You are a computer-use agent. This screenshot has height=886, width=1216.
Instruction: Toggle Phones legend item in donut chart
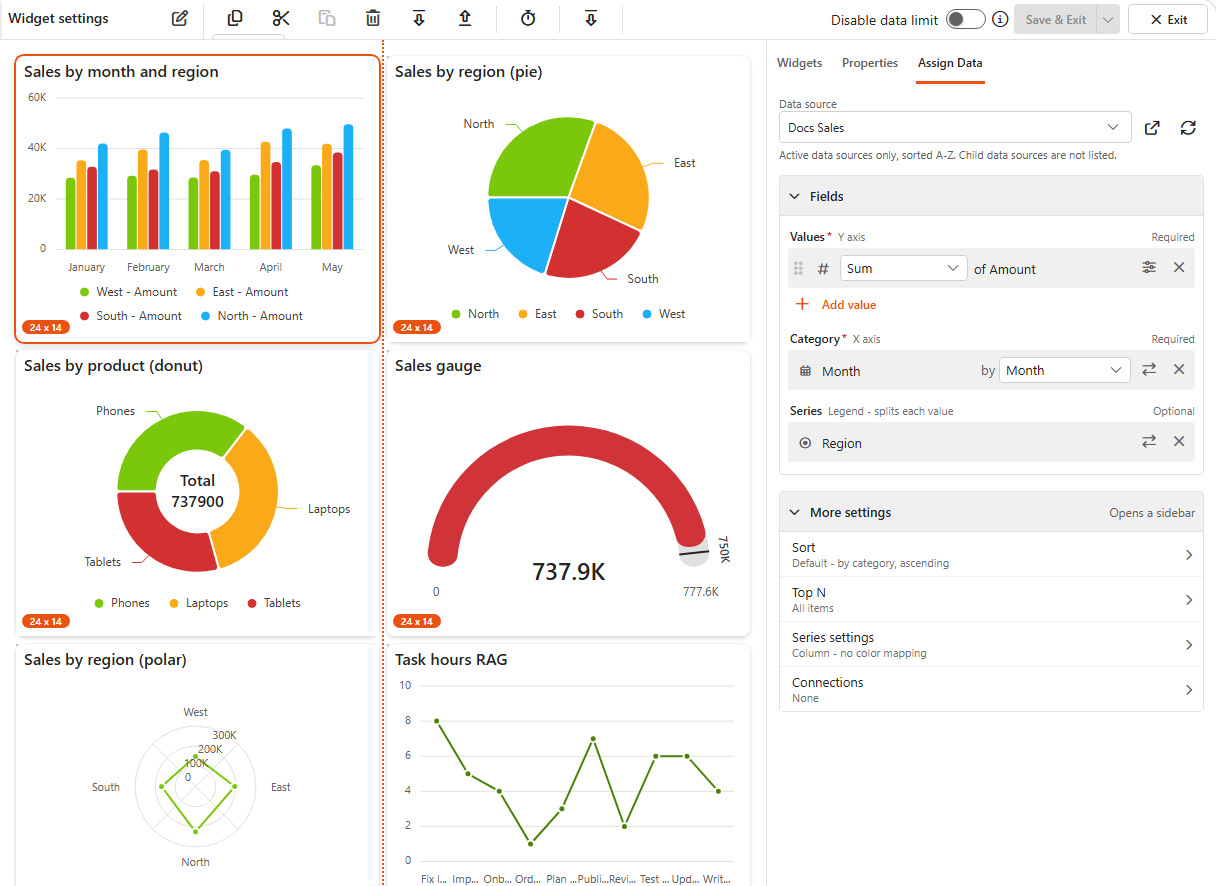point(122,603)
